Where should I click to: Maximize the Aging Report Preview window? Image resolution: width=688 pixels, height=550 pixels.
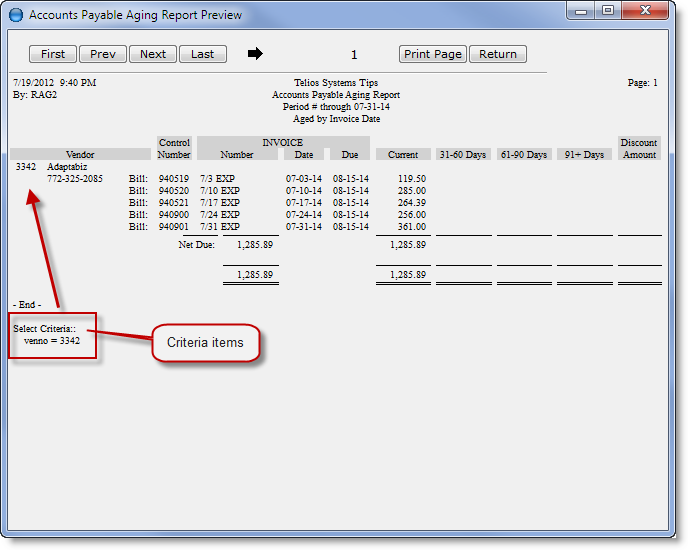pyautogui.click(x=608, y=11)
